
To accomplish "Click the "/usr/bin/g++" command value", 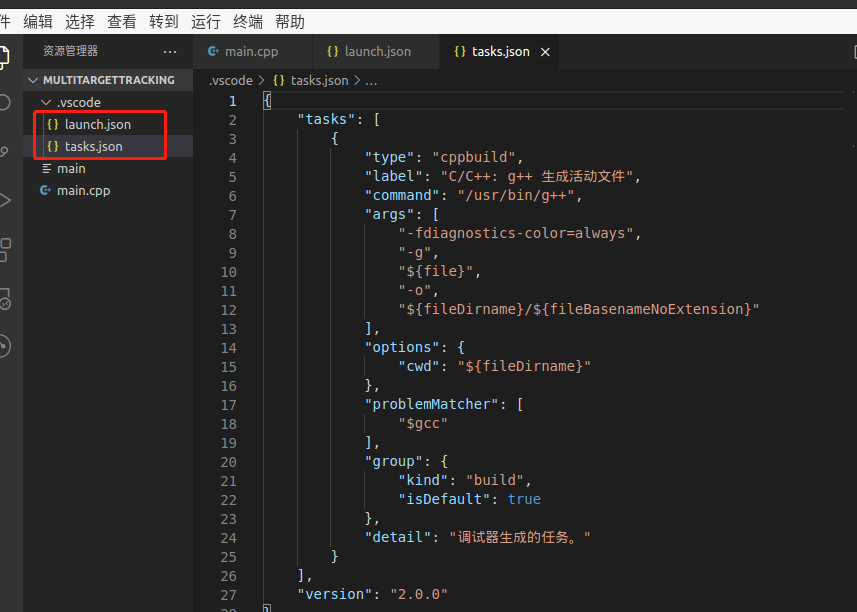I will tap(516, 196).
